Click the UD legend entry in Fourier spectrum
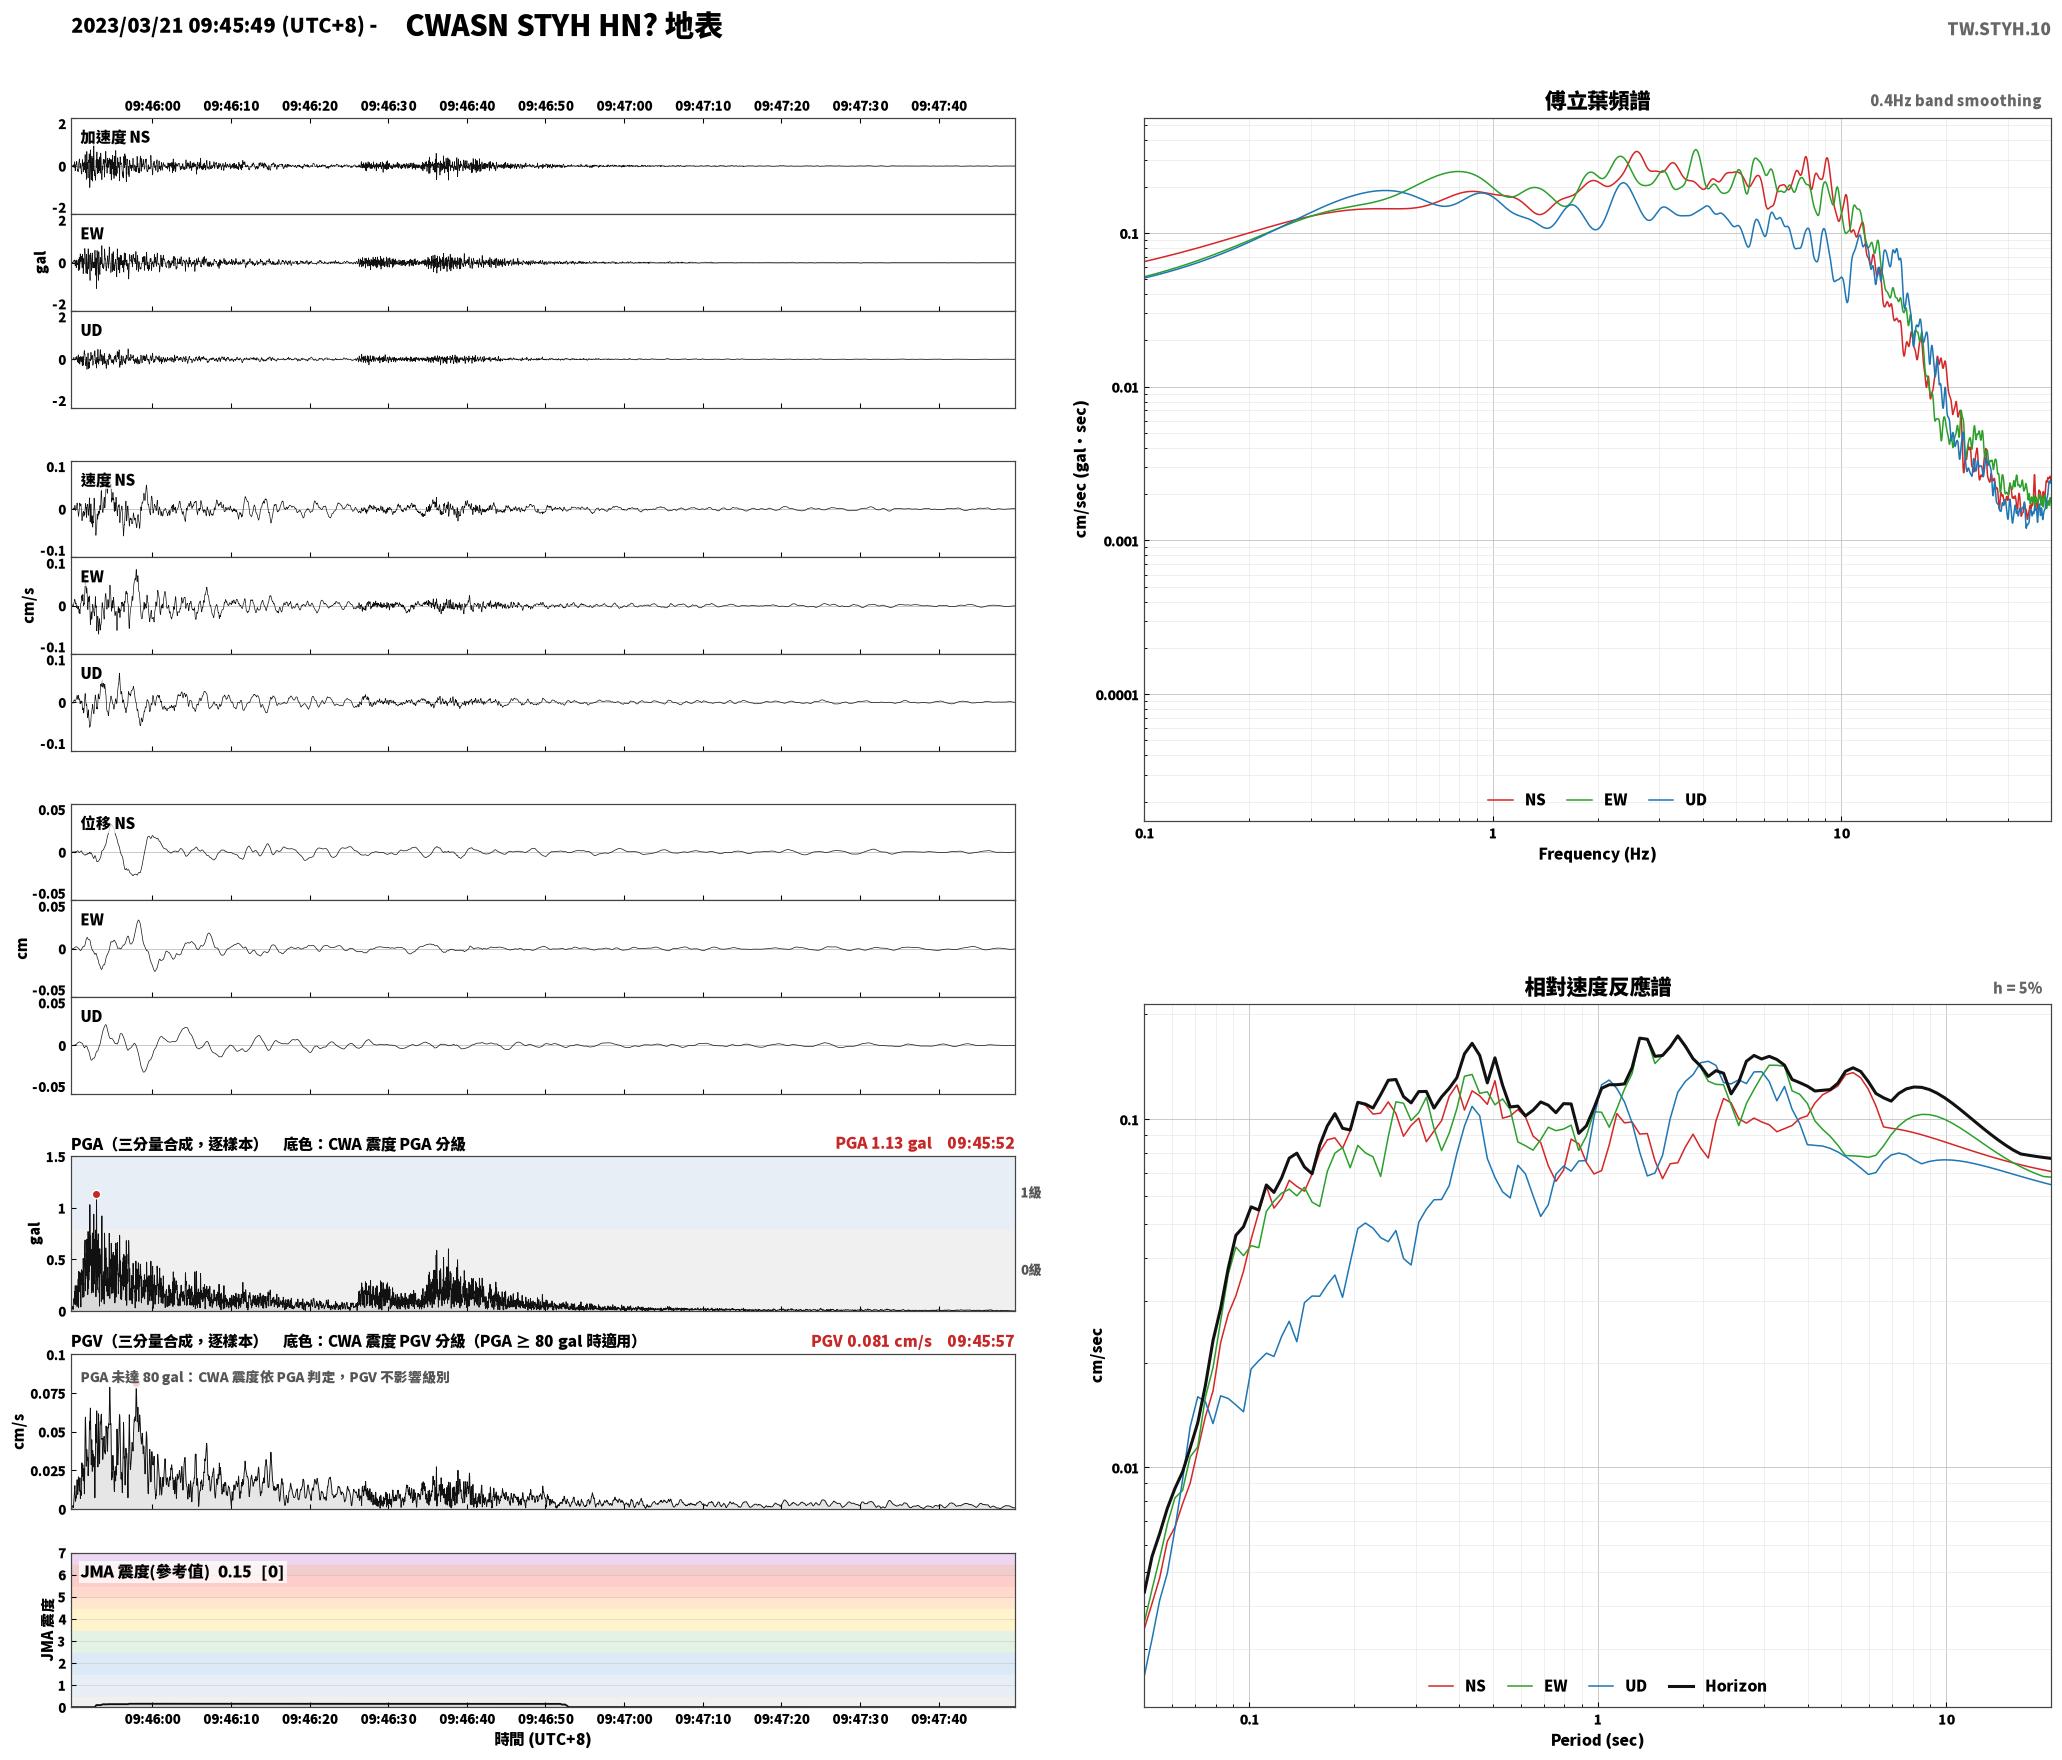Image resolution: width=2062 pixels, height=1760 pixels. click(x=1677, y=800)
